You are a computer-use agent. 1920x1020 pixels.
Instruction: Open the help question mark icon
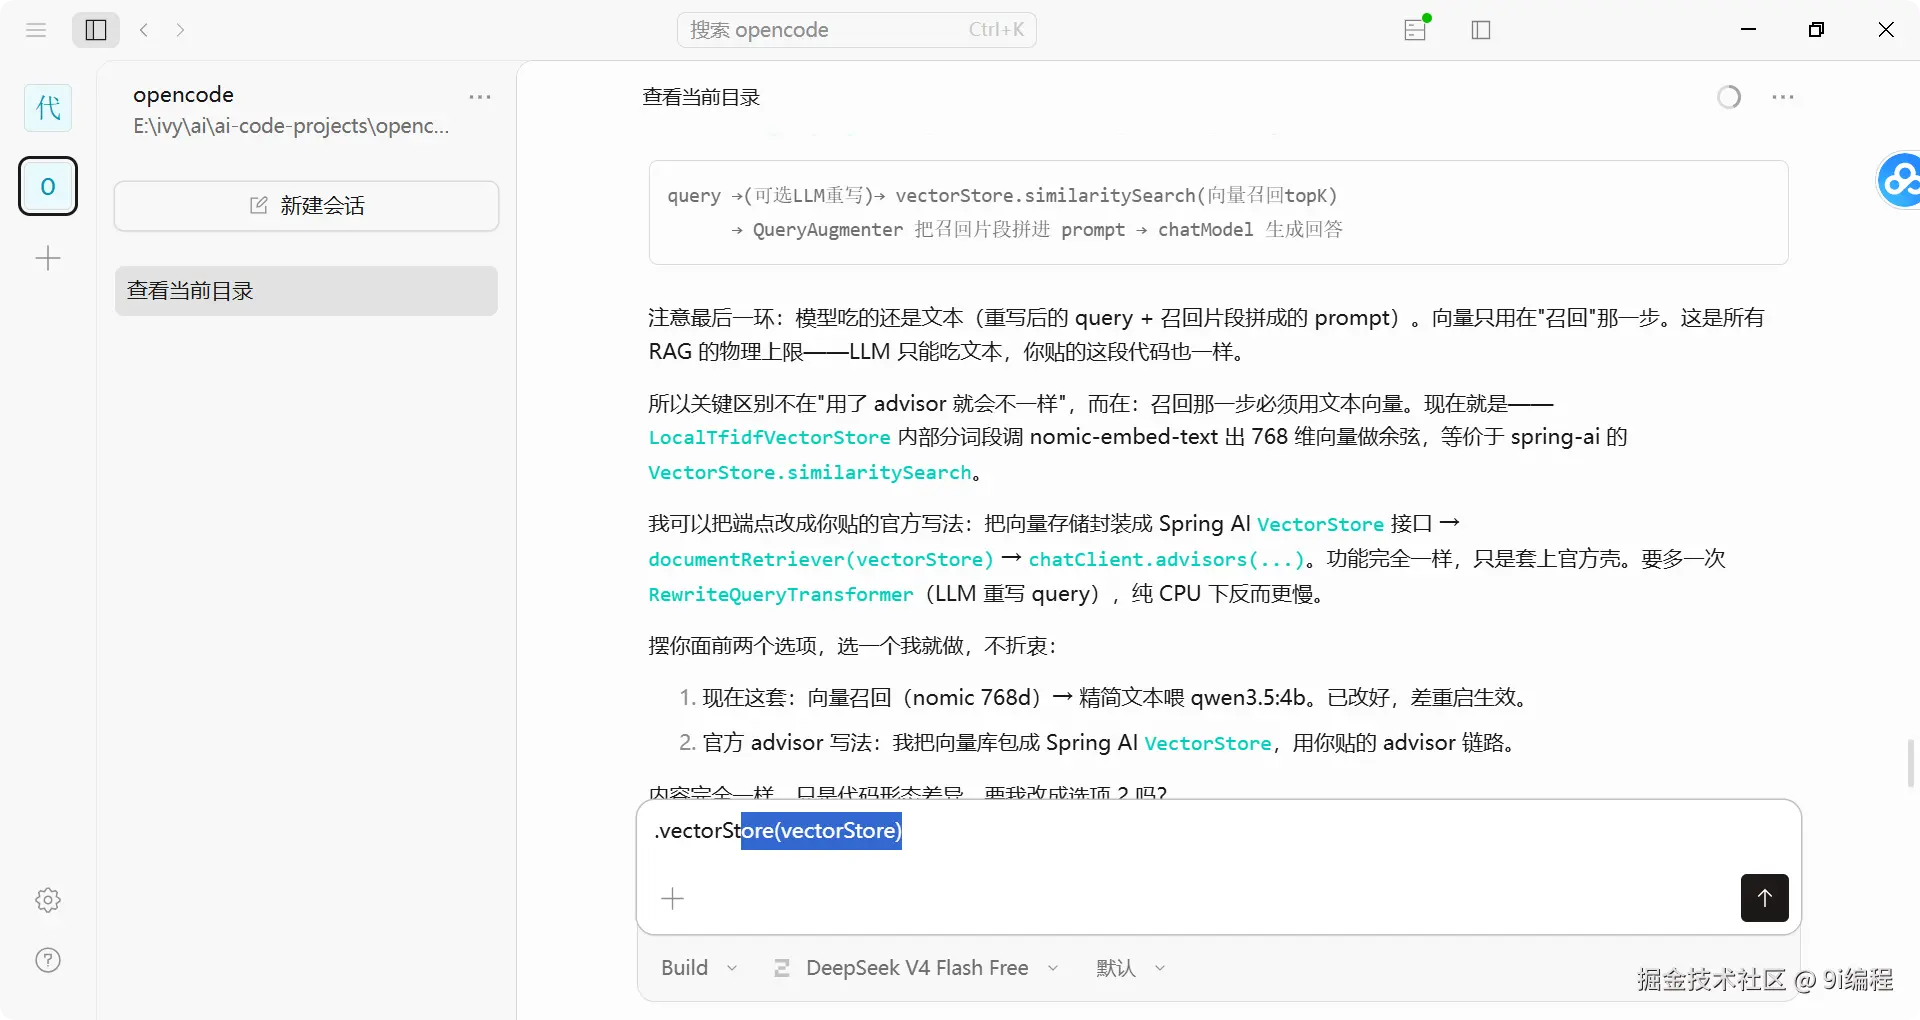tap(48, 960)
